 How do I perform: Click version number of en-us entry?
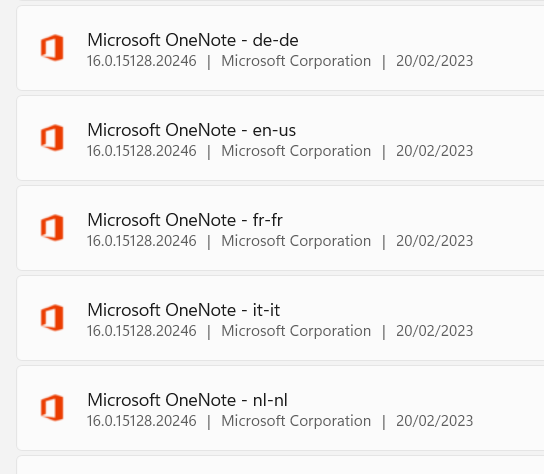[x=142, y=151]
